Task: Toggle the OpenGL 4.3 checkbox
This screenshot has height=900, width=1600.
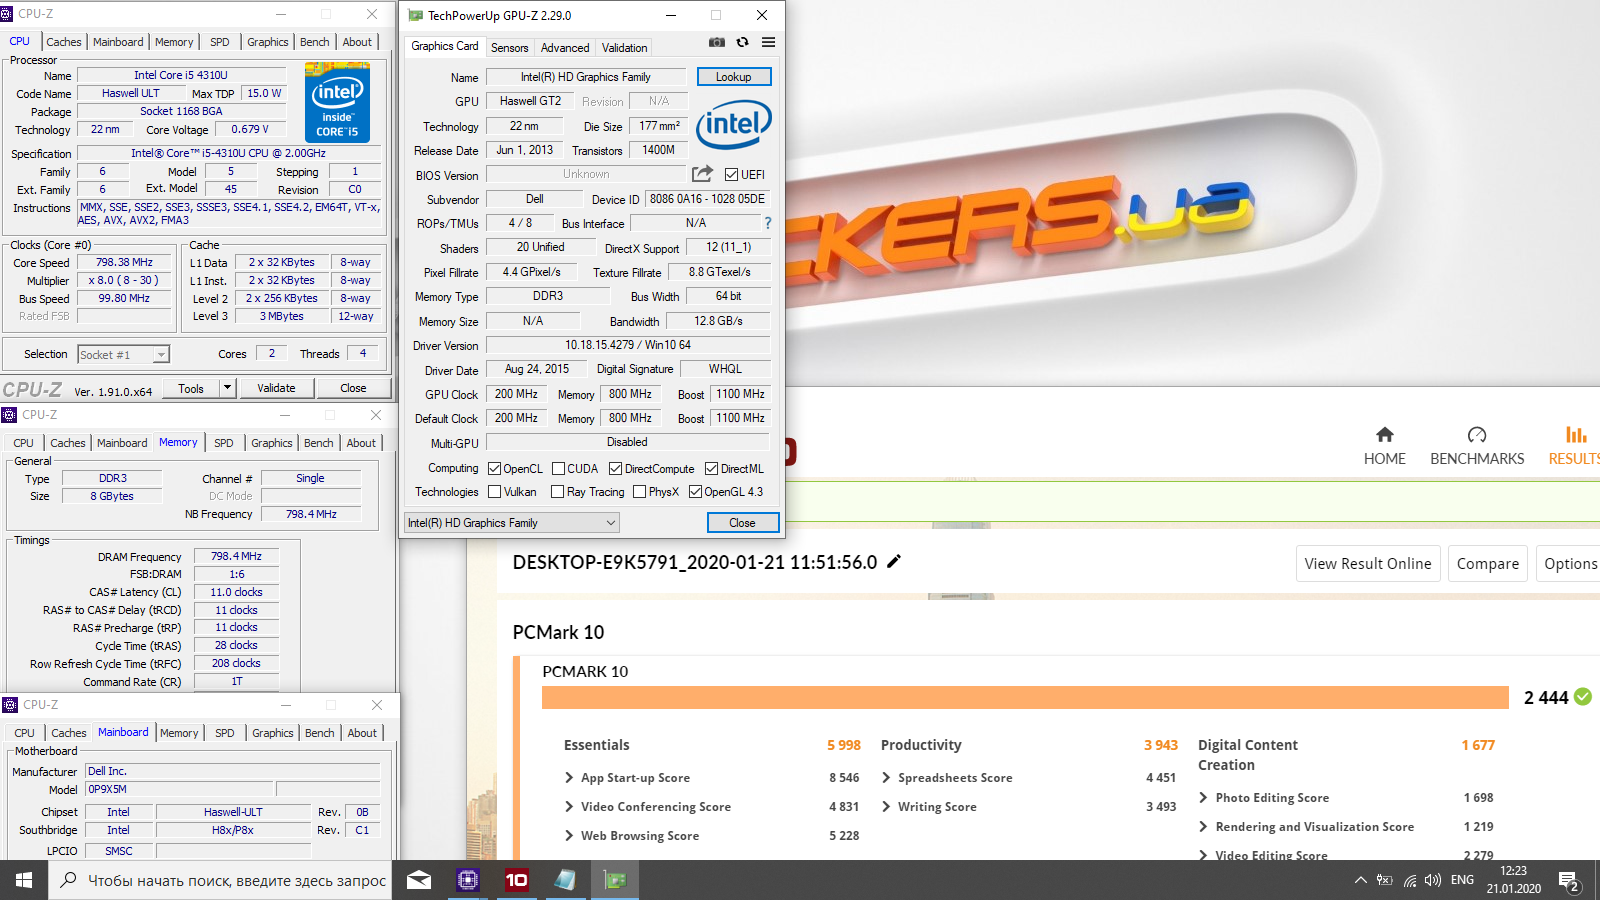Action: [x=695, y=491]
